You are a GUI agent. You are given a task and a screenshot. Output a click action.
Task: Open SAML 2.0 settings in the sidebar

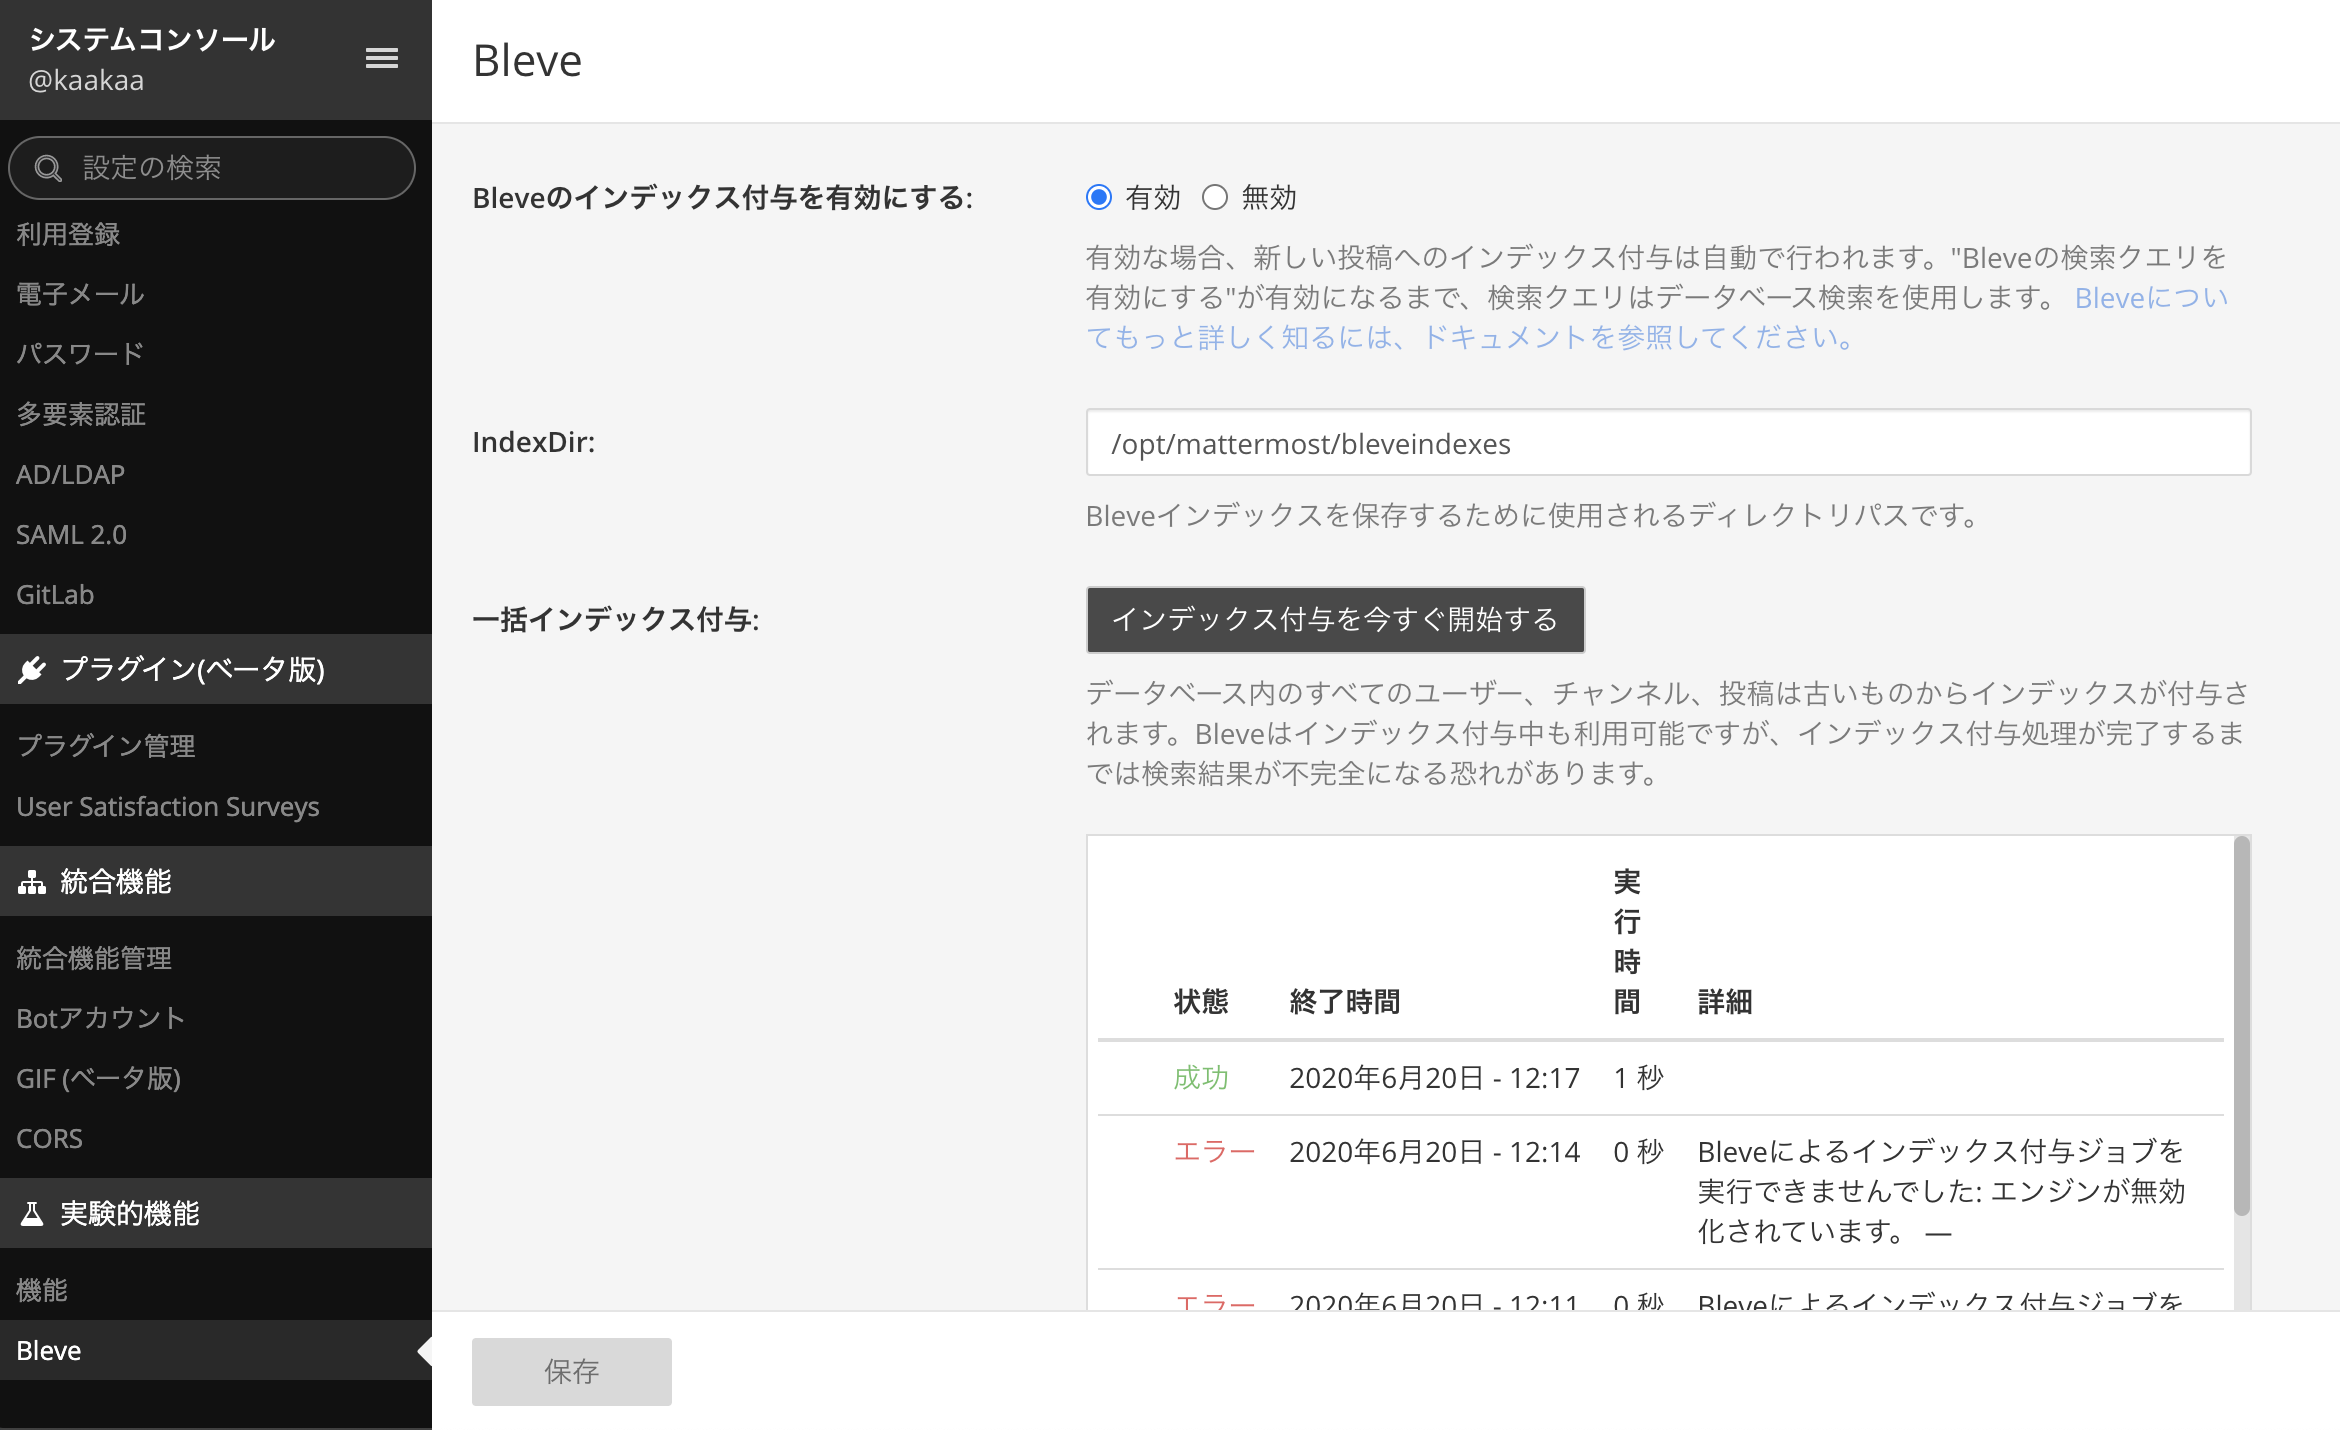71,534
